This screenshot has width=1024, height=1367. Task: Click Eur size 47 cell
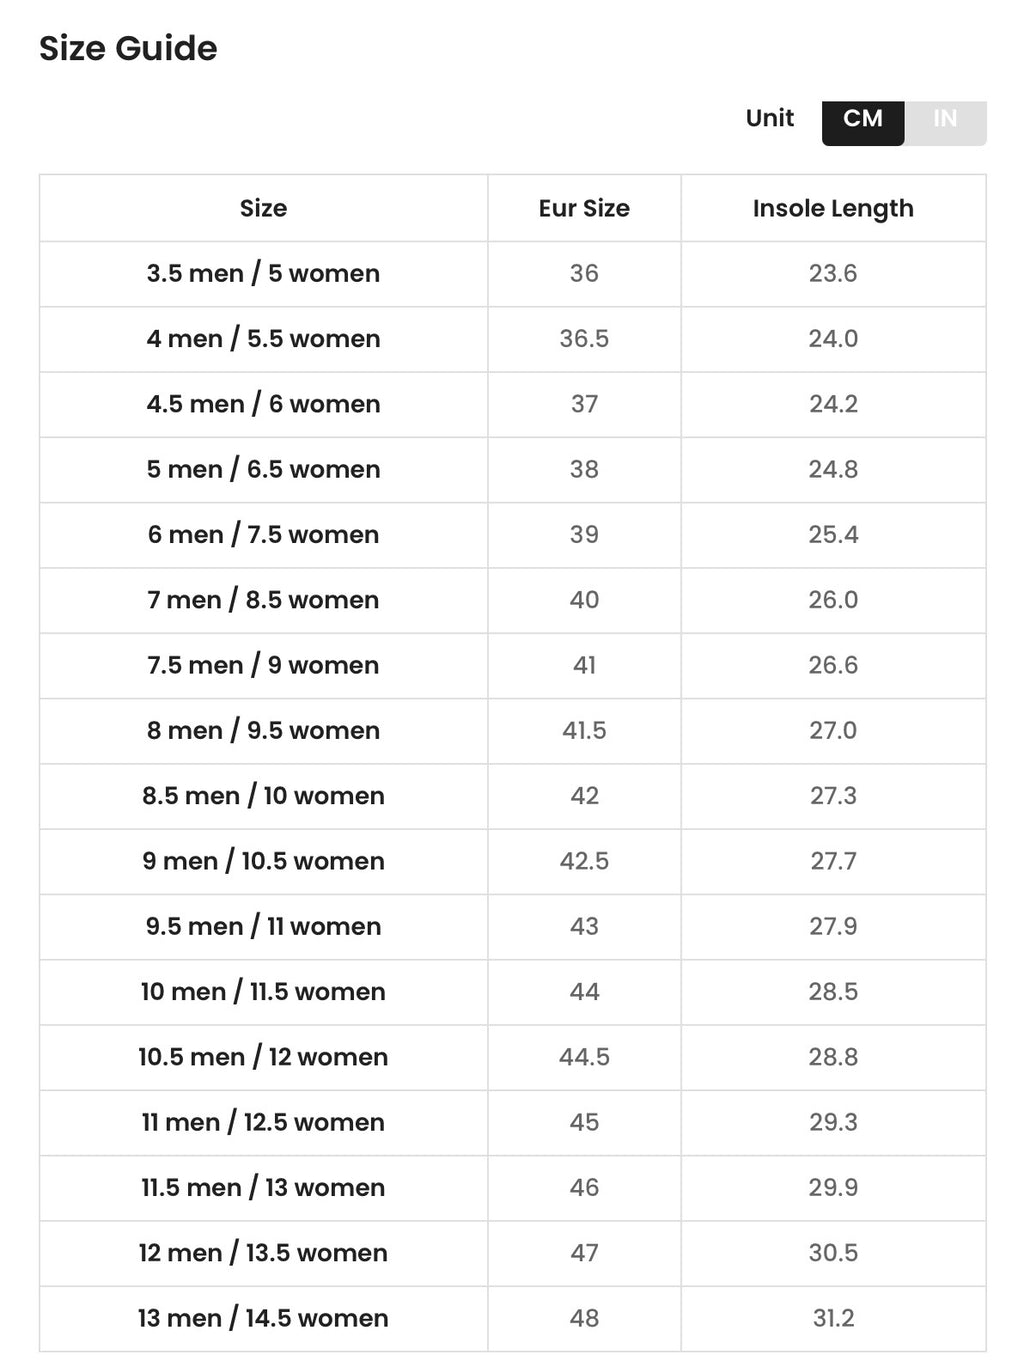(584, 1253)
